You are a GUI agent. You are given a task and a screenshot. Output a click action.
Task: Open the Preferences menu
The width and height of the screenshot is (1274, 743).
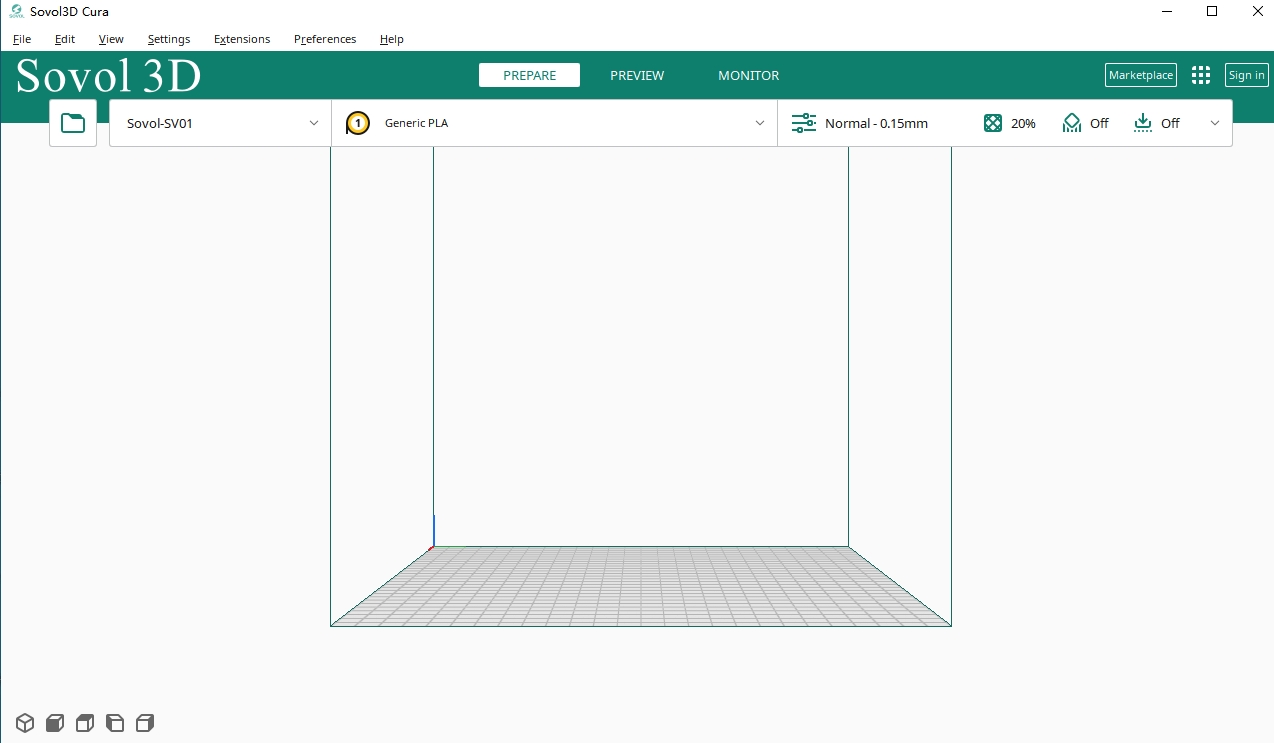click(325, 39)
